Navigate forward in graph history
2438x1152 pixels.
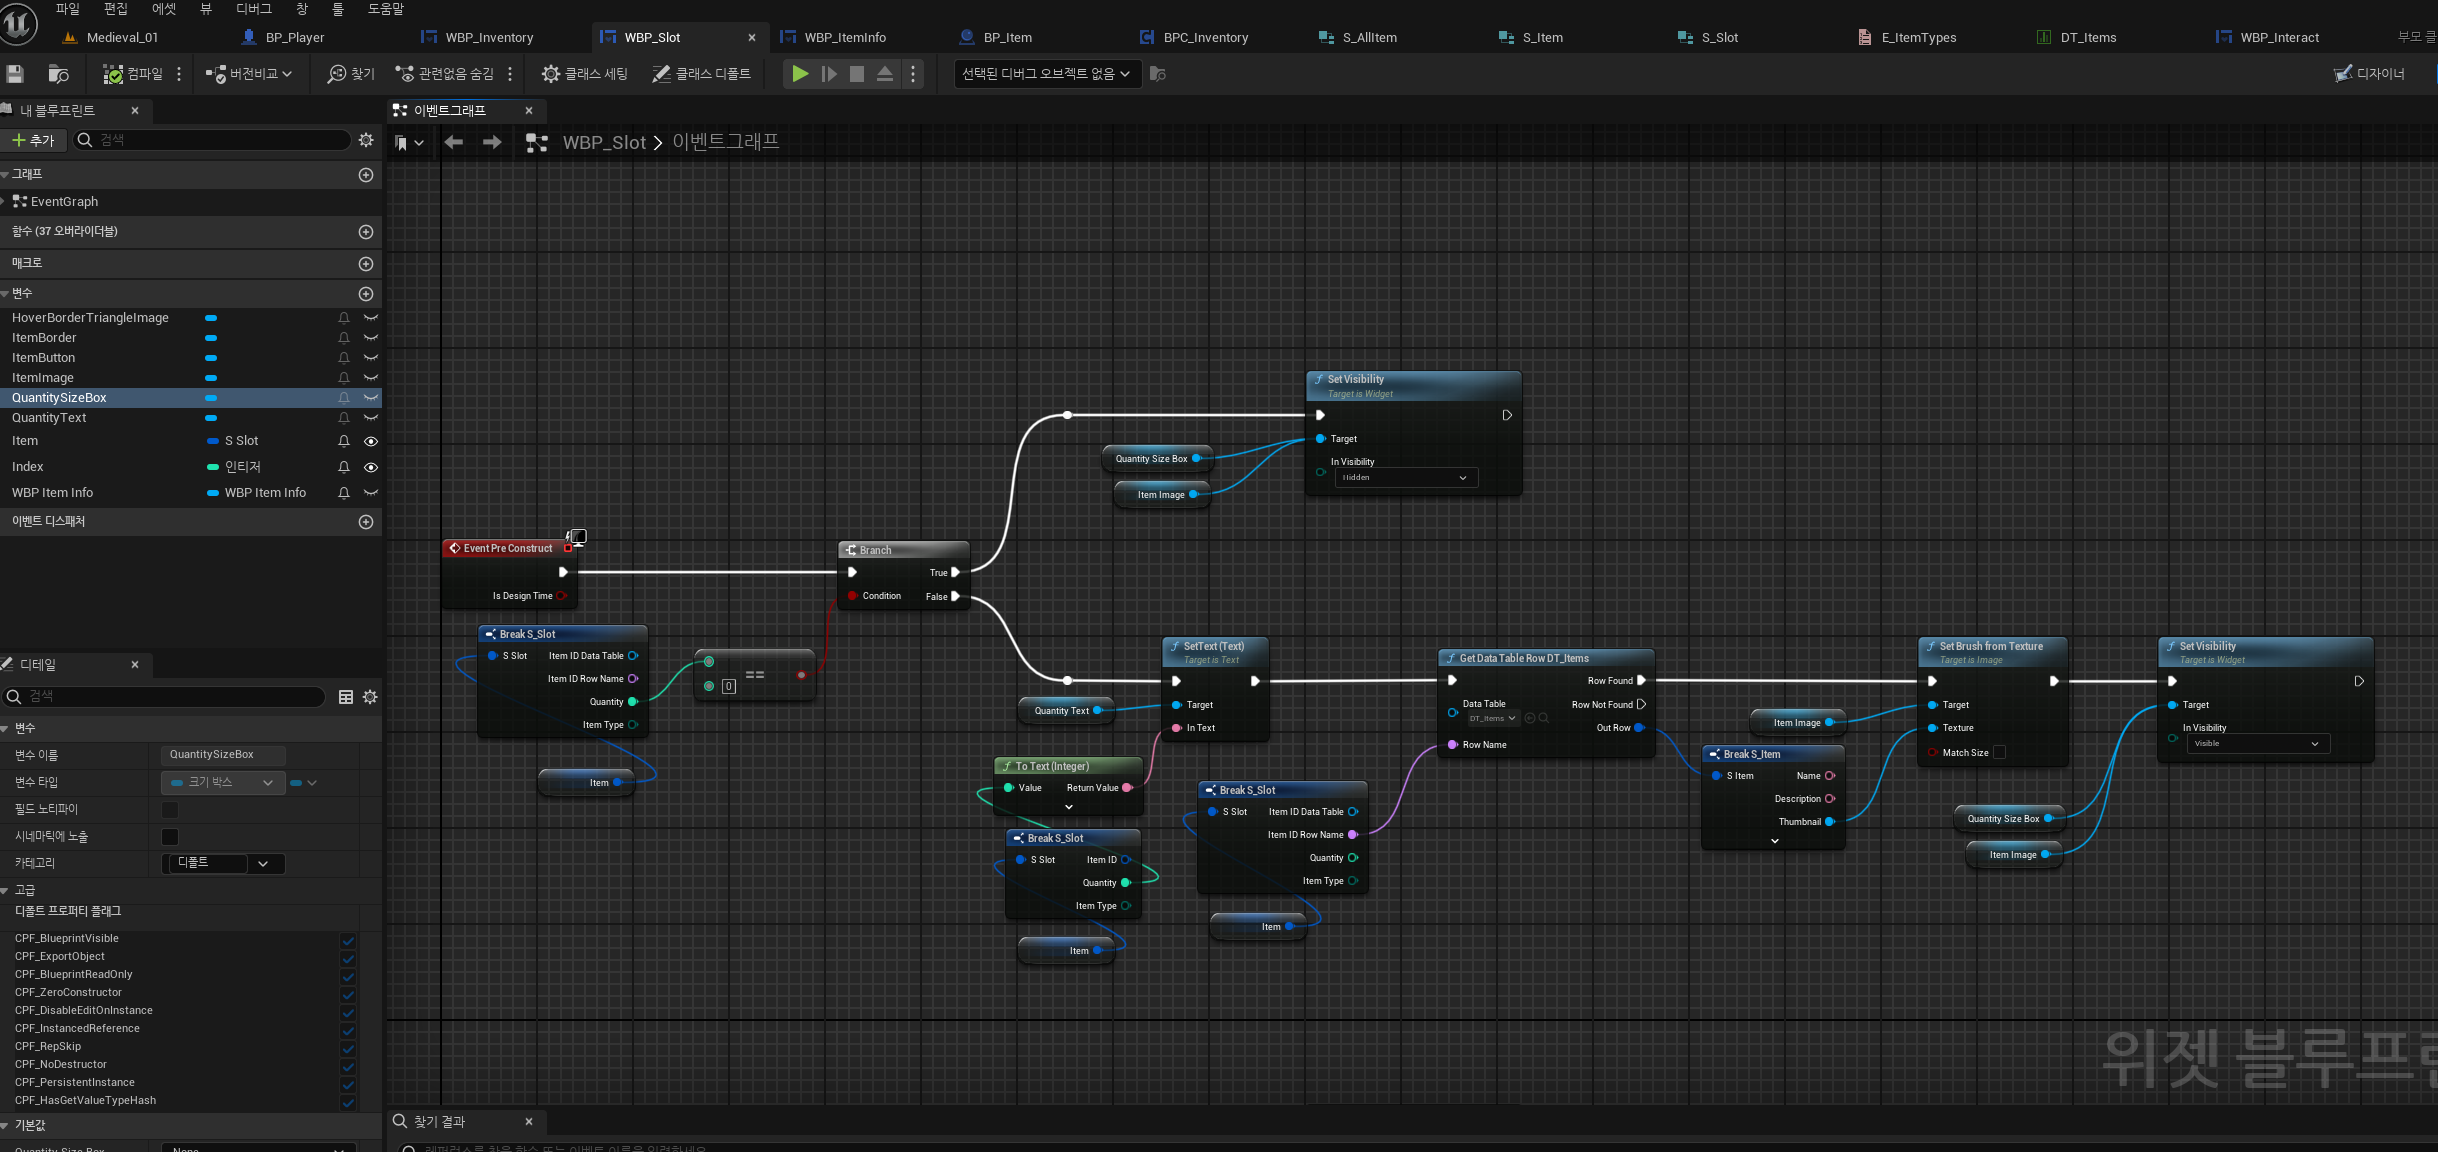pyautogui.click(x=492, y=143)
